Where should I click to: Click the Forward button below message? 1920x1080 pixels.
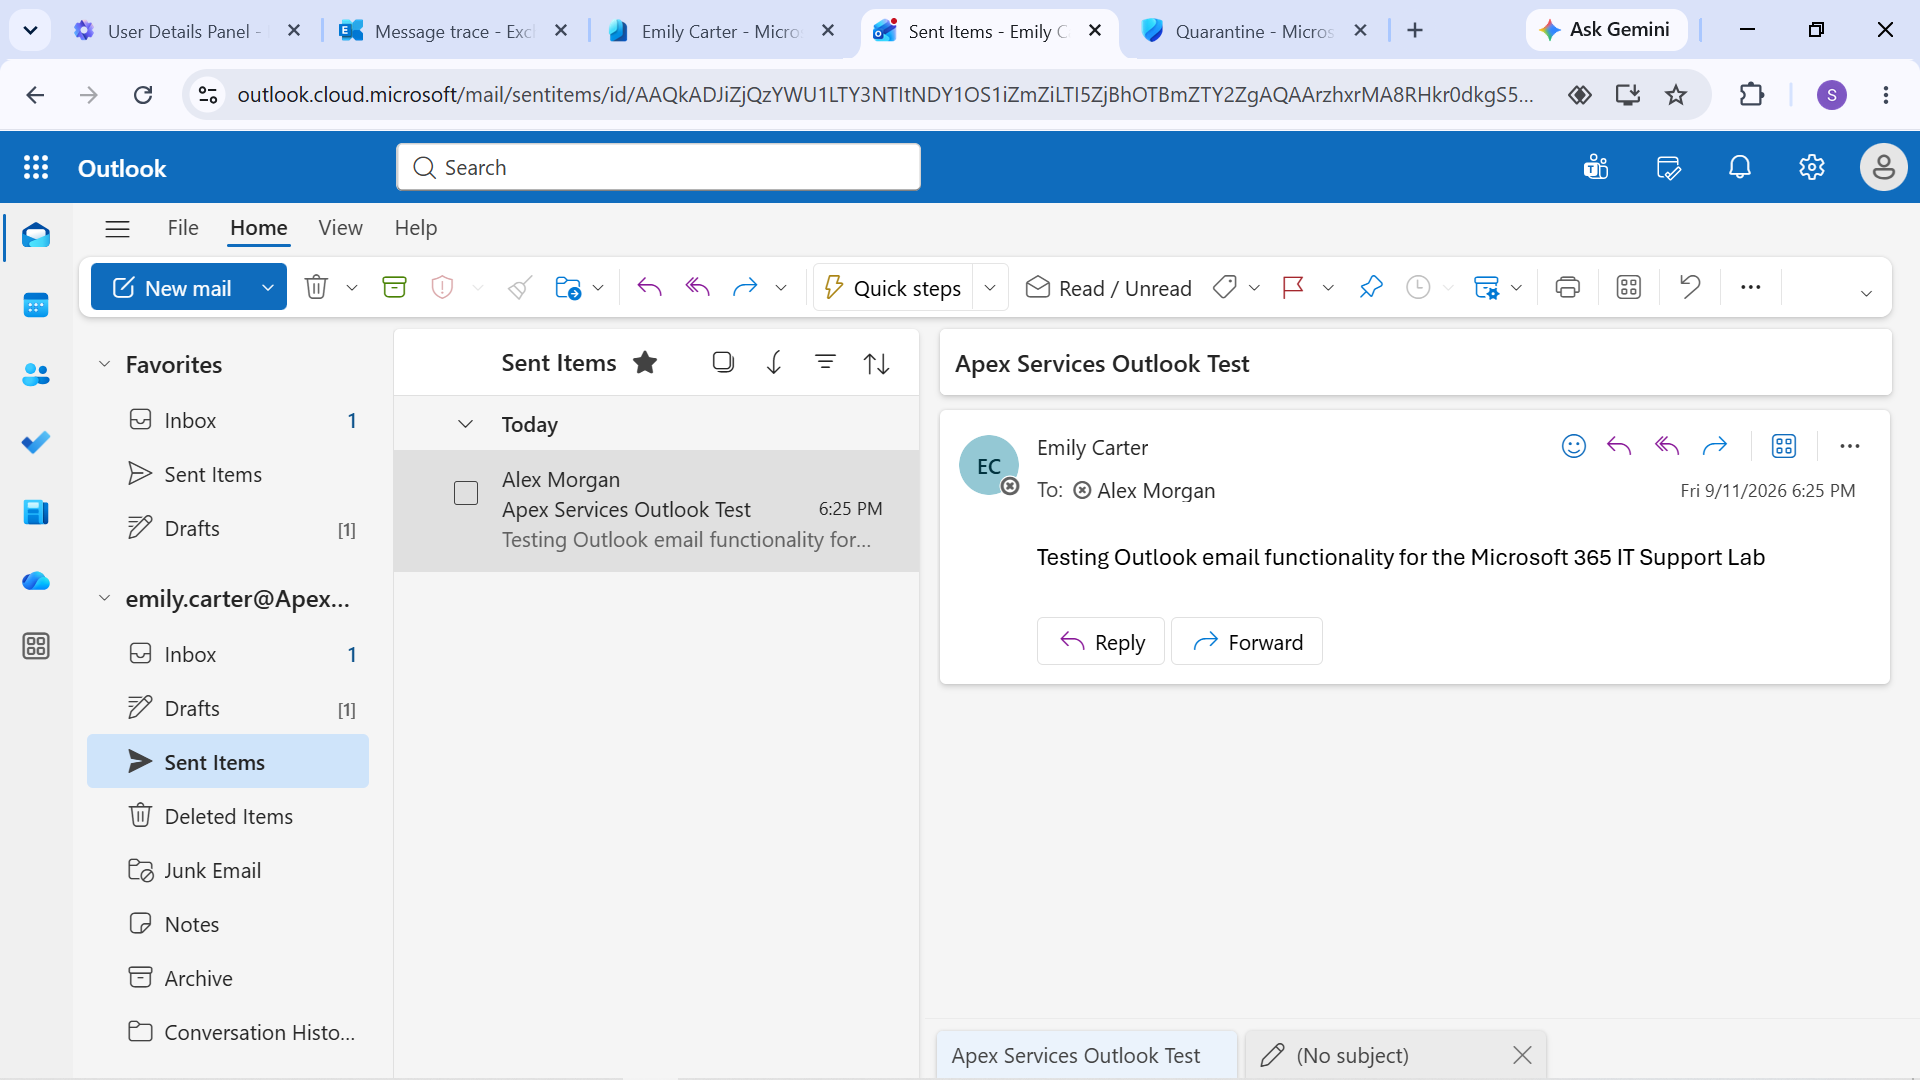(1247, 642)
